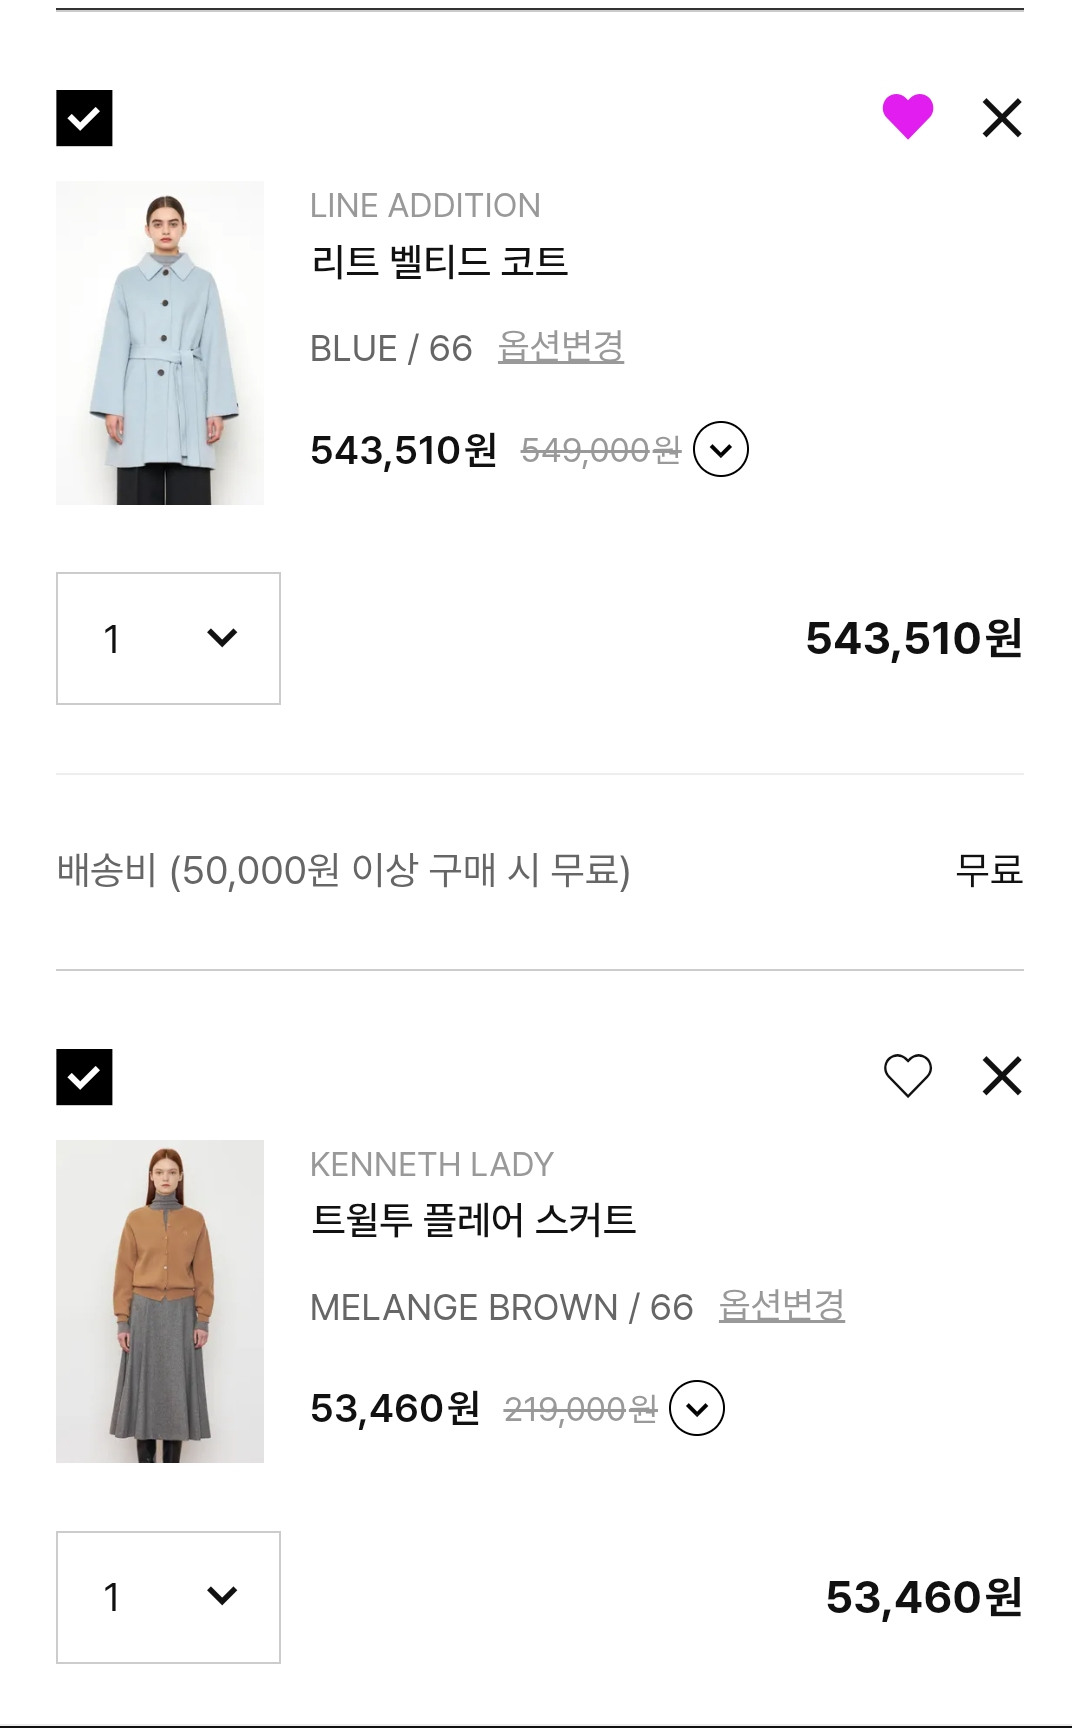This screenshot has height=1728, width=1072.
Task: Click the coat's 543,510원 sale price
Action: [x=403, y=450]
